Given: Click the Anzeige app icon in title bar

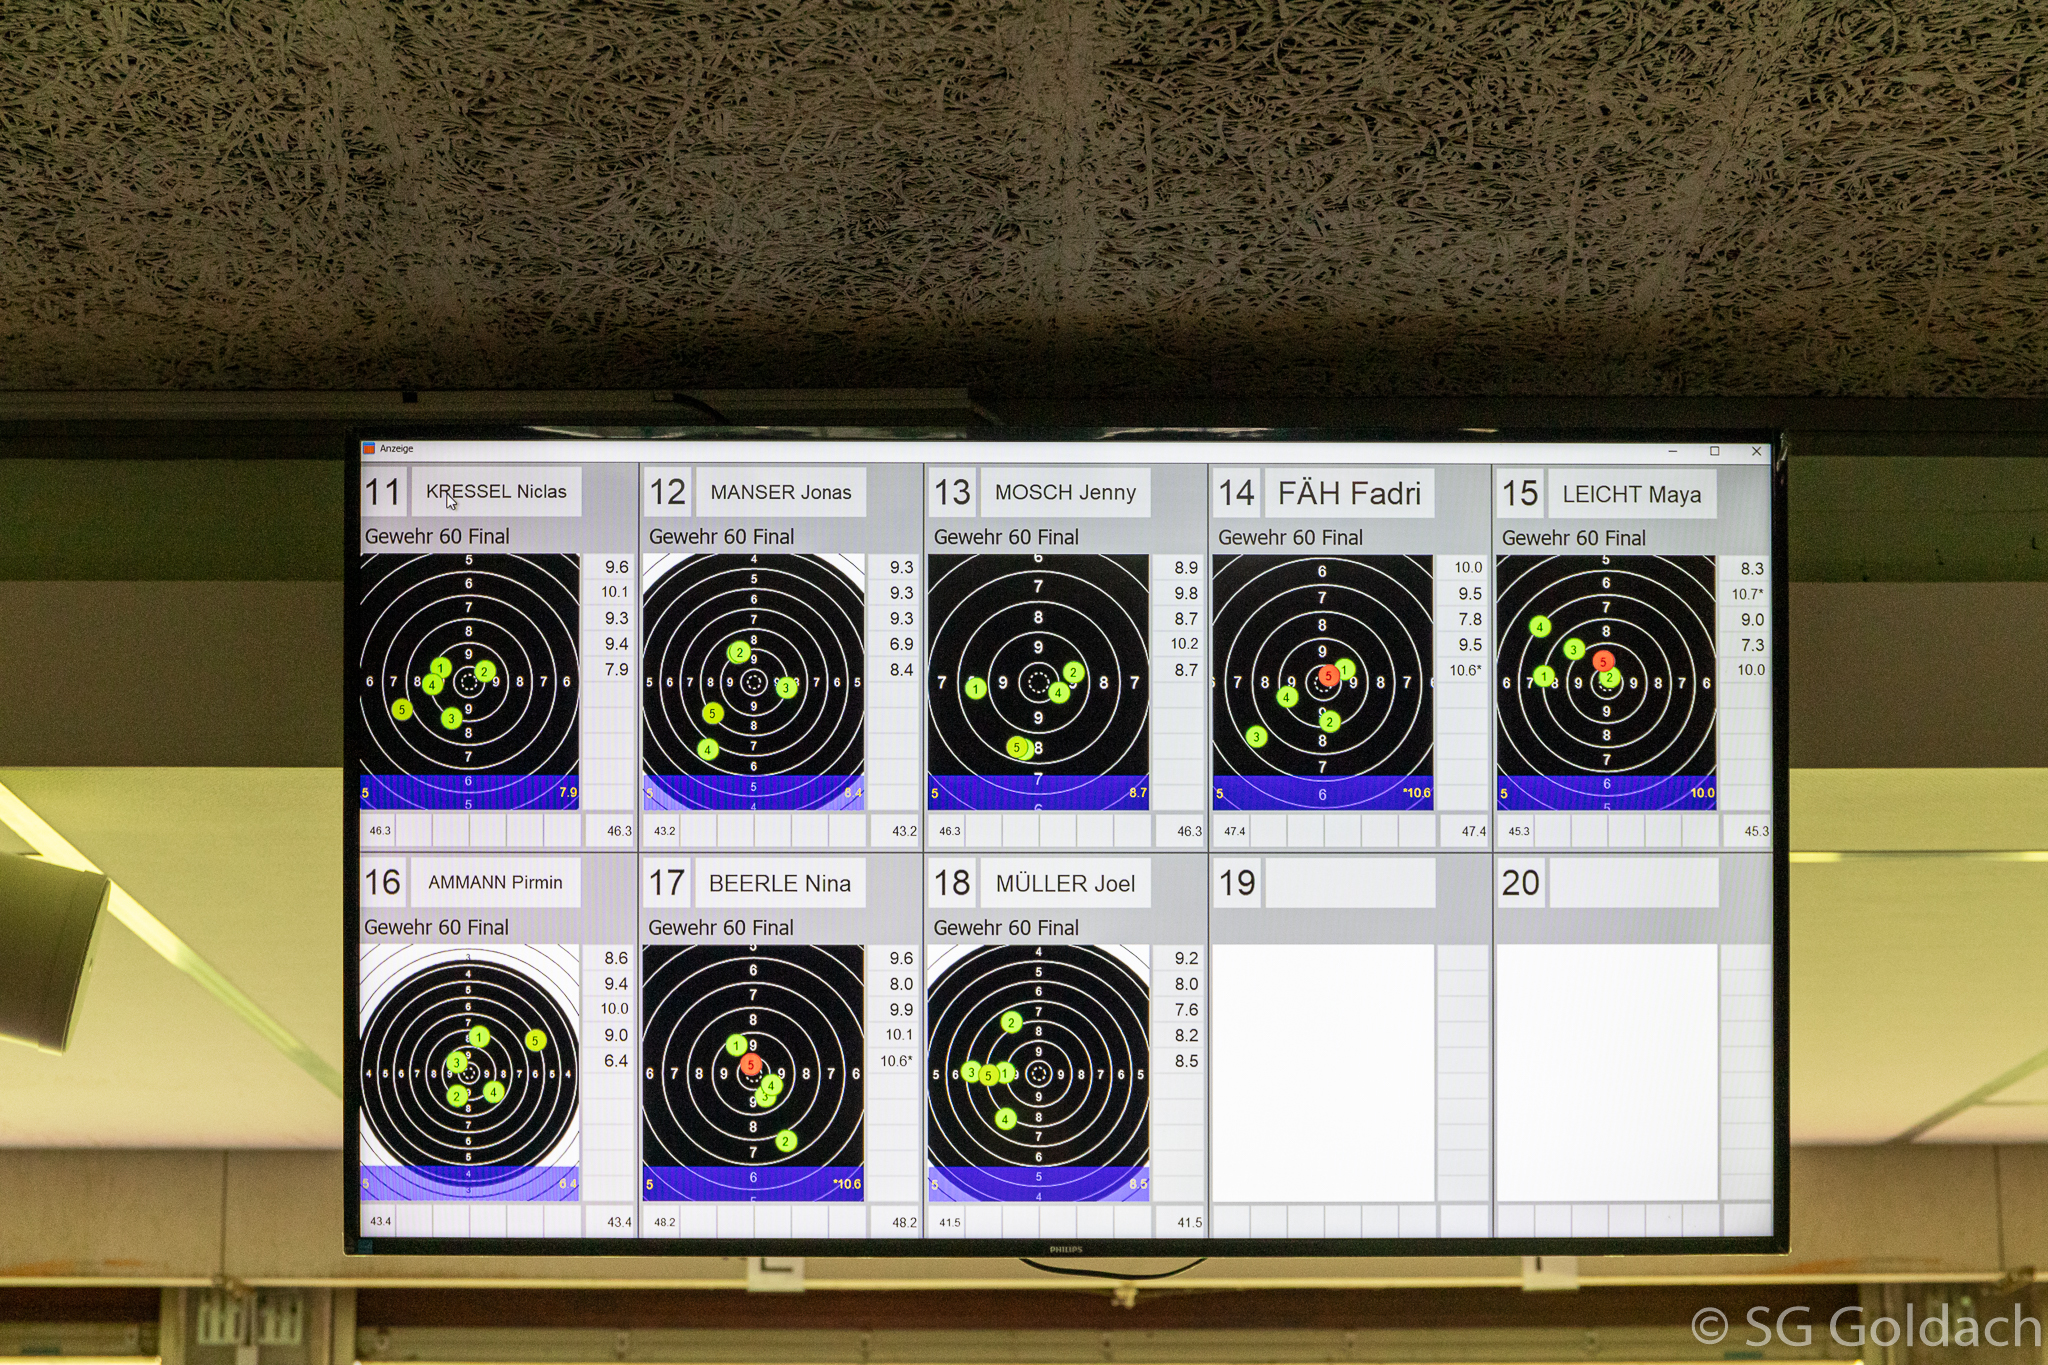Looking at the screenshot, I should (x=369, y=449).
